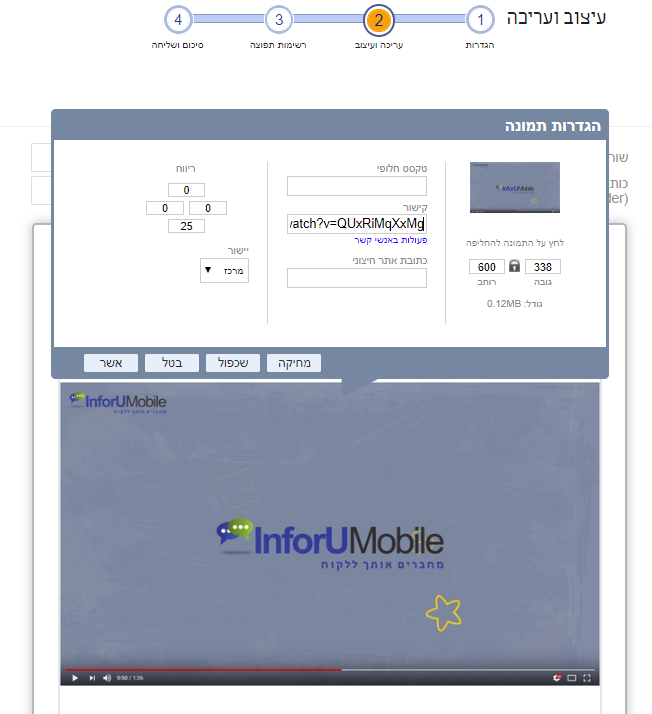Click the small InforUMobile logo in image corner
Image resolution: width=652 pixels, height=714 pixels.
pyautogui.click(x=118, y=403)
